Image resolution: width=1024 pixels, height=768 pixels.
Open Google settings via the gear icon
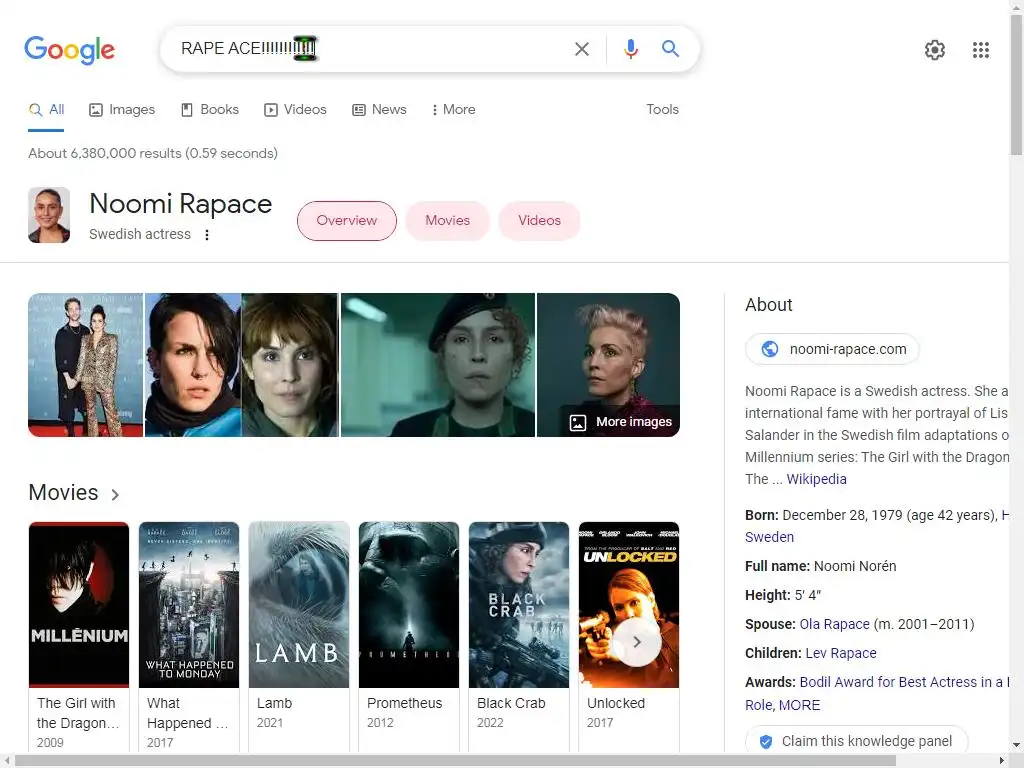(935, 50)
